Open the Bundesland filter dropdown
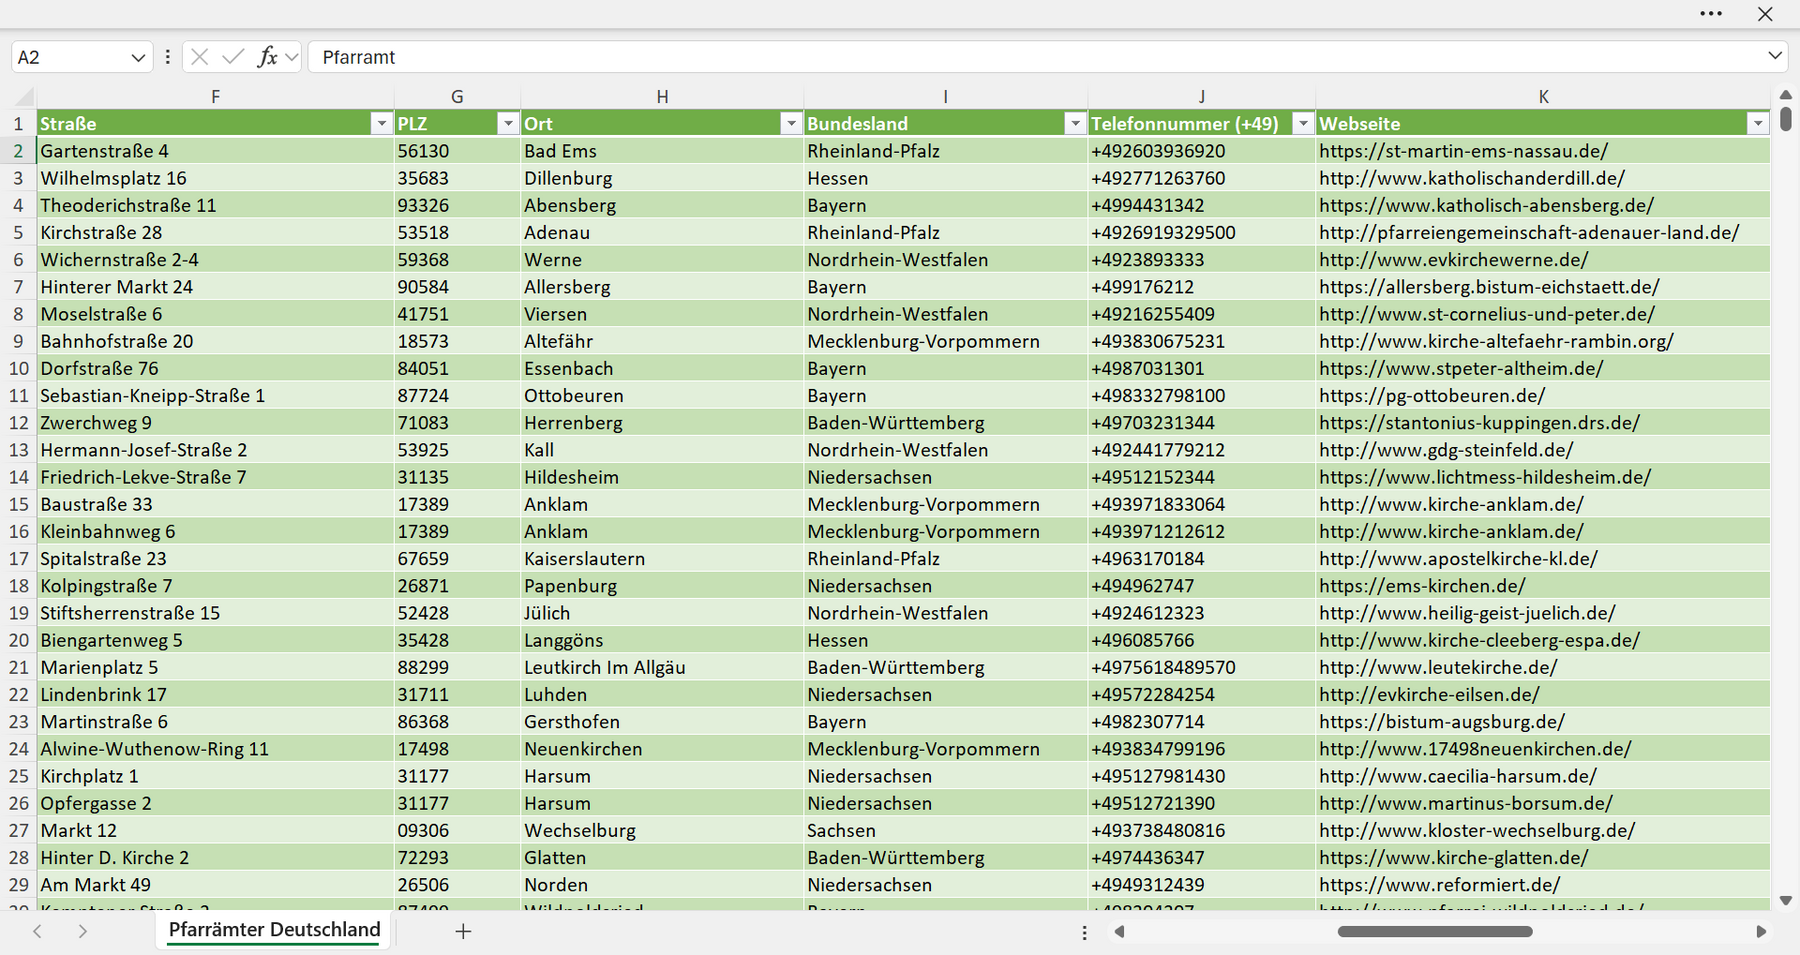The height and width of the screenshot is (955, 1800). coord(1075,123)
